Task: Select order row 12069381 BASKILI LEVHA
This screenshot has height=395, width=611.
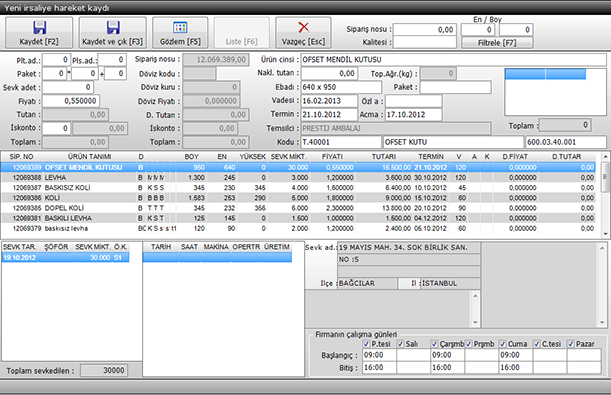Action: [298, 218]
